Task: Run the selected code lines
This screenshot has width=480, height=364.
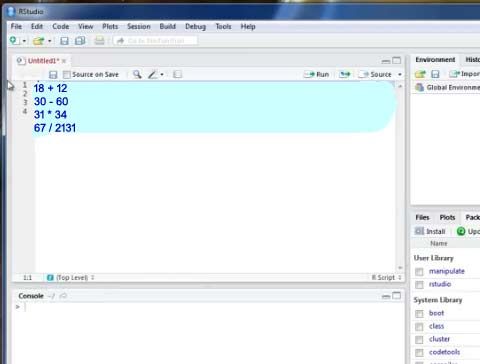Action: click(x=317, y=74)
